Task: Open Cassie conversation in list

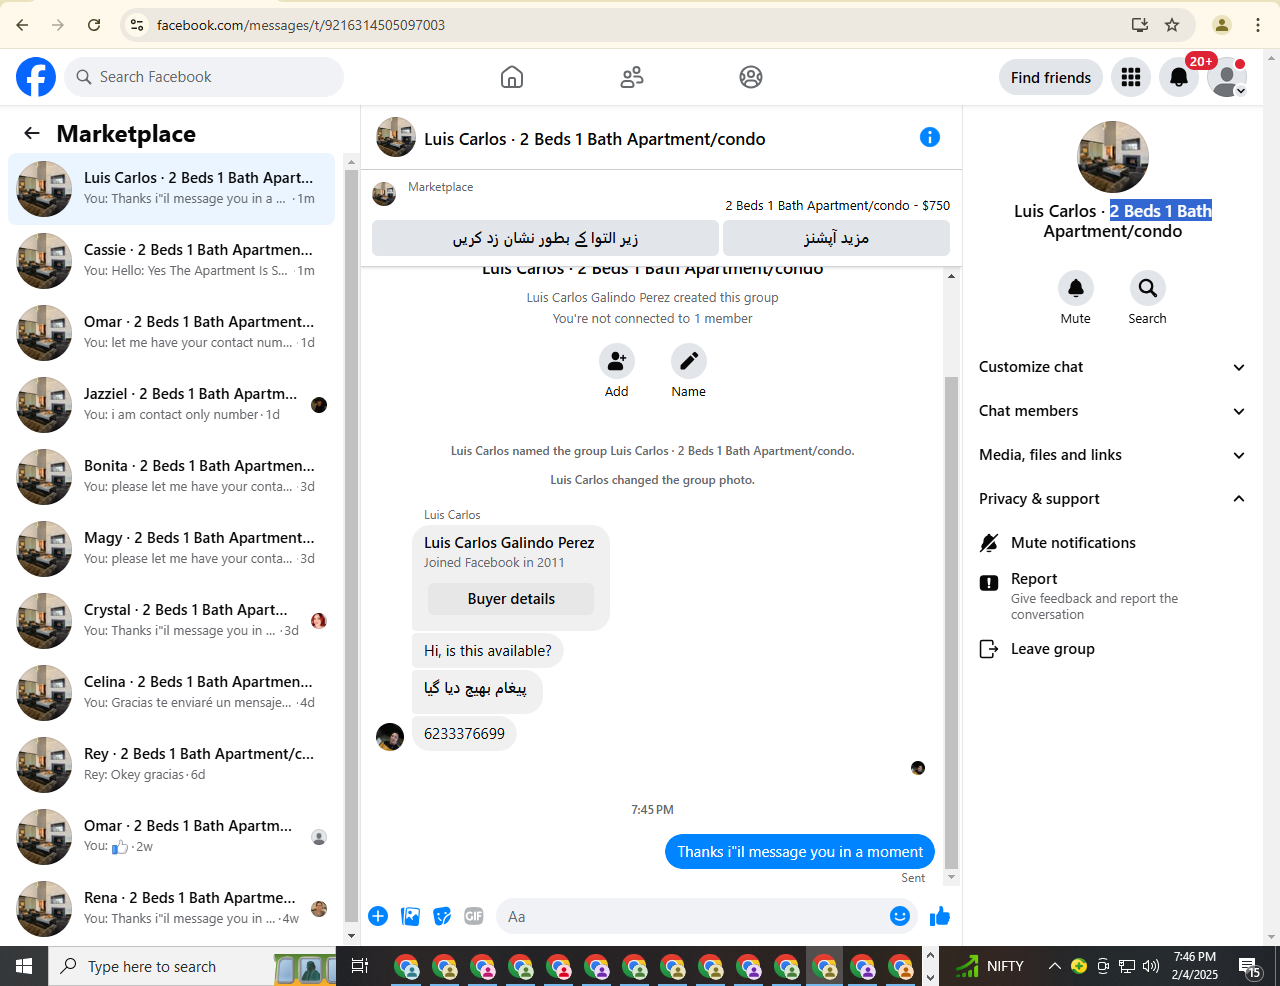Action: [x=172, y=261]
